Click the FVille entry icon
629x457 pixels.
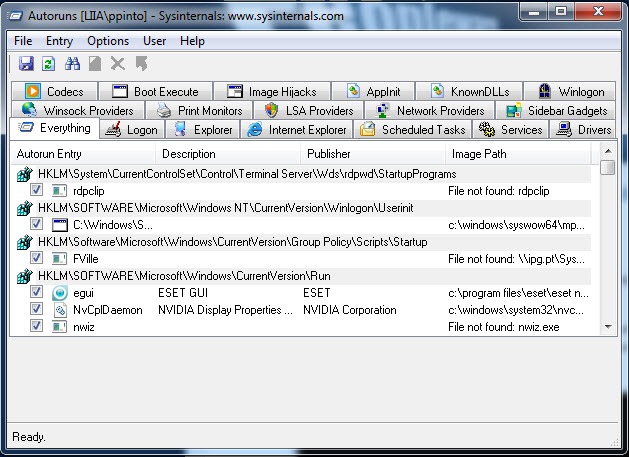point(59,259)
